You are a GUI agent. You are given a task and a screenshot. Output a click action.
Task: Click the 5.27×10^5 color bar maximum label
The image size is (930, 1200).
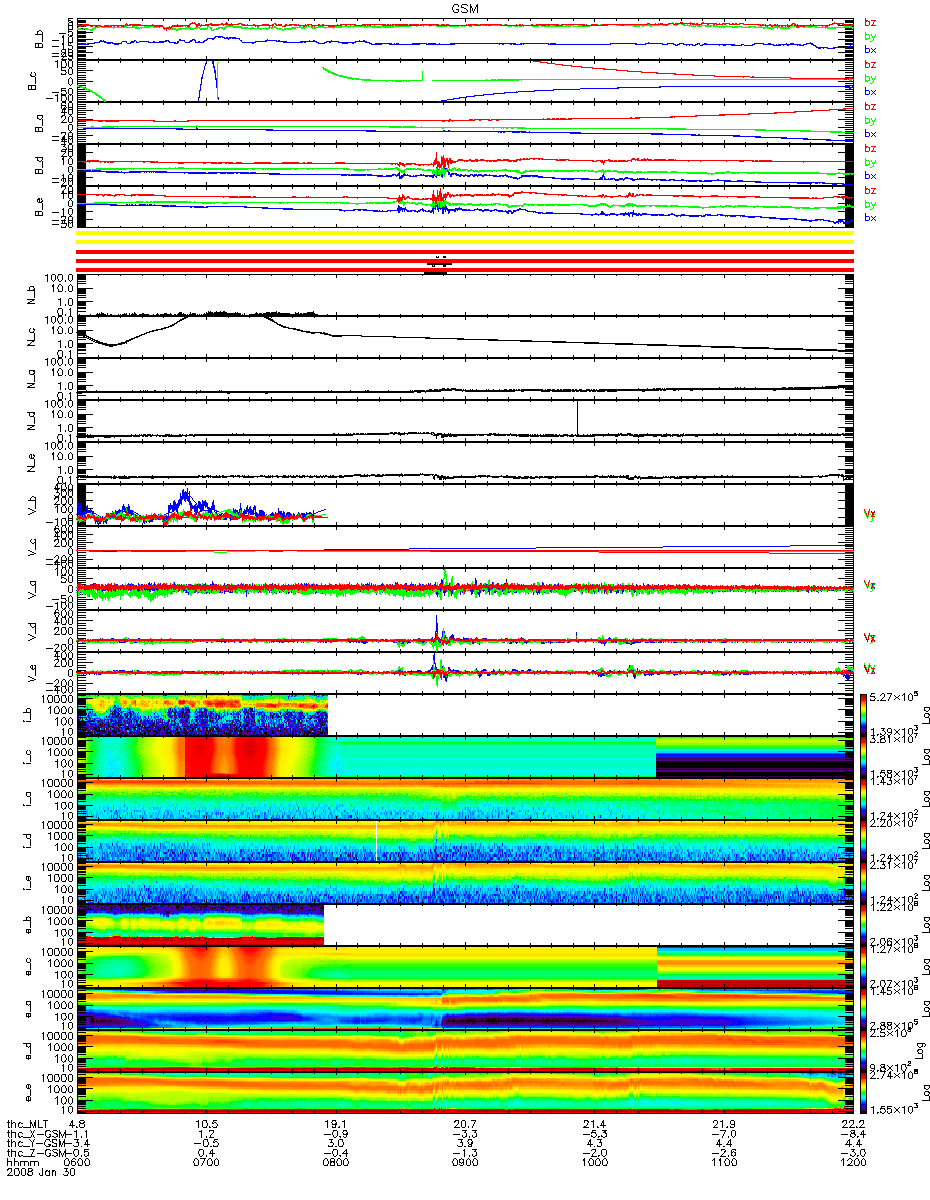[892, 698]
